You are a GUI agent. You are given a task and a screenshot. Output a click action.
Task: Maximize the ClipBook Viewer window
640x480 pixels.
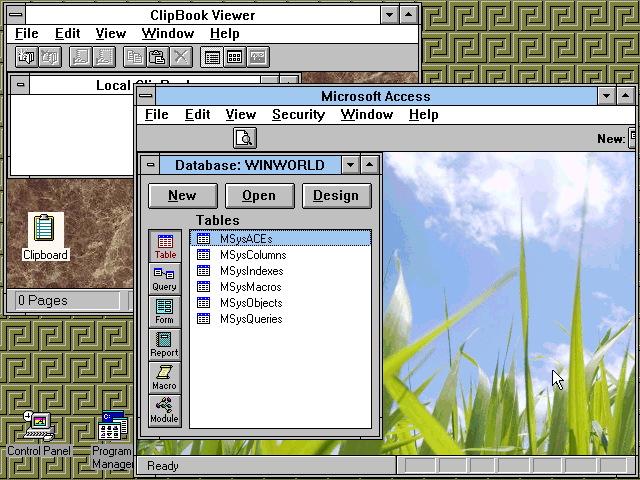coord(409,15)
